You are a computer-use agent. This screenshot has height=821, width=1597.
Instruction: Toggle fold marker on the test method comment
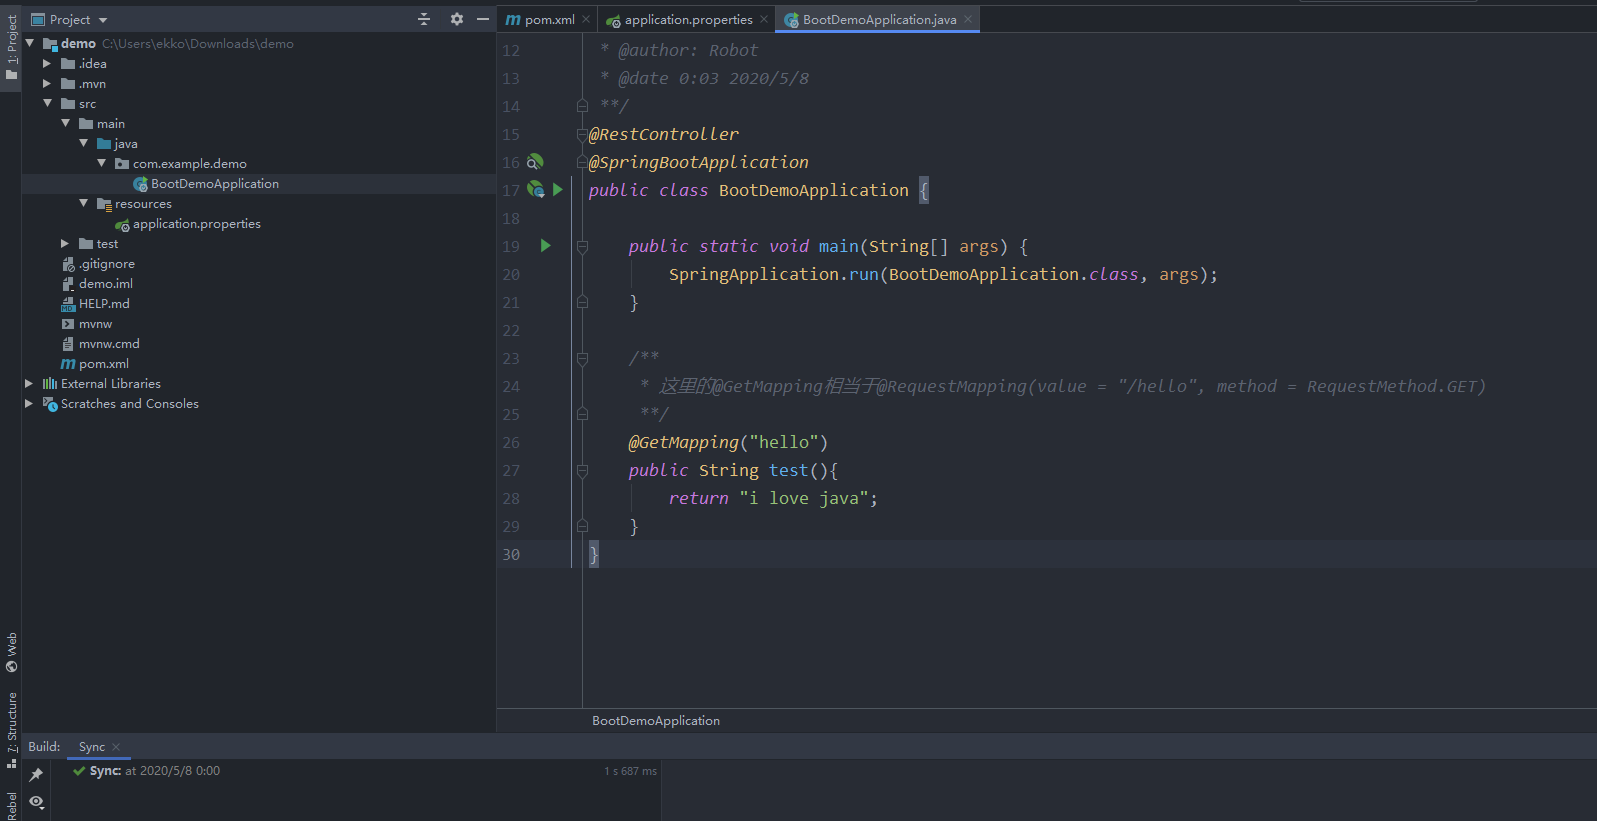click(x=582, y=358)
